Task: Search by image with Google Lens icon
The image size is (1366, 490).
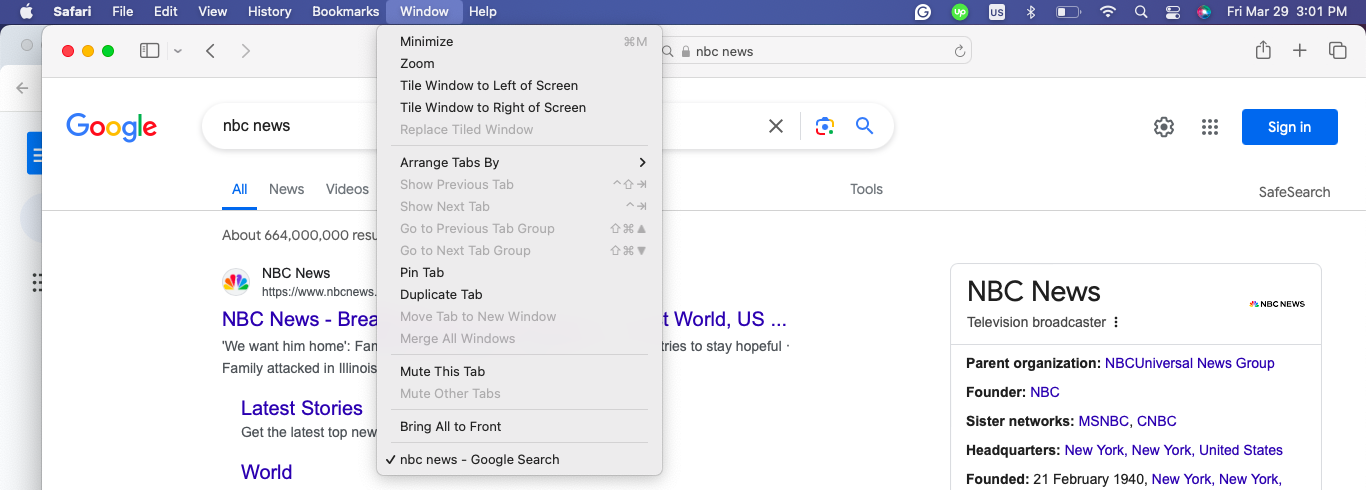Action: pos(824,126)
